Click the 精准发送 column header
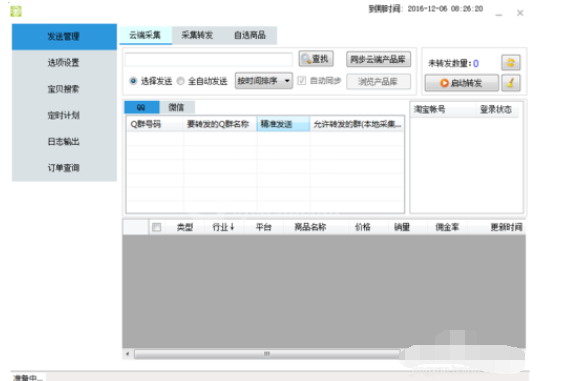Viewport: 561px width, 381px height. click(283, 124)
